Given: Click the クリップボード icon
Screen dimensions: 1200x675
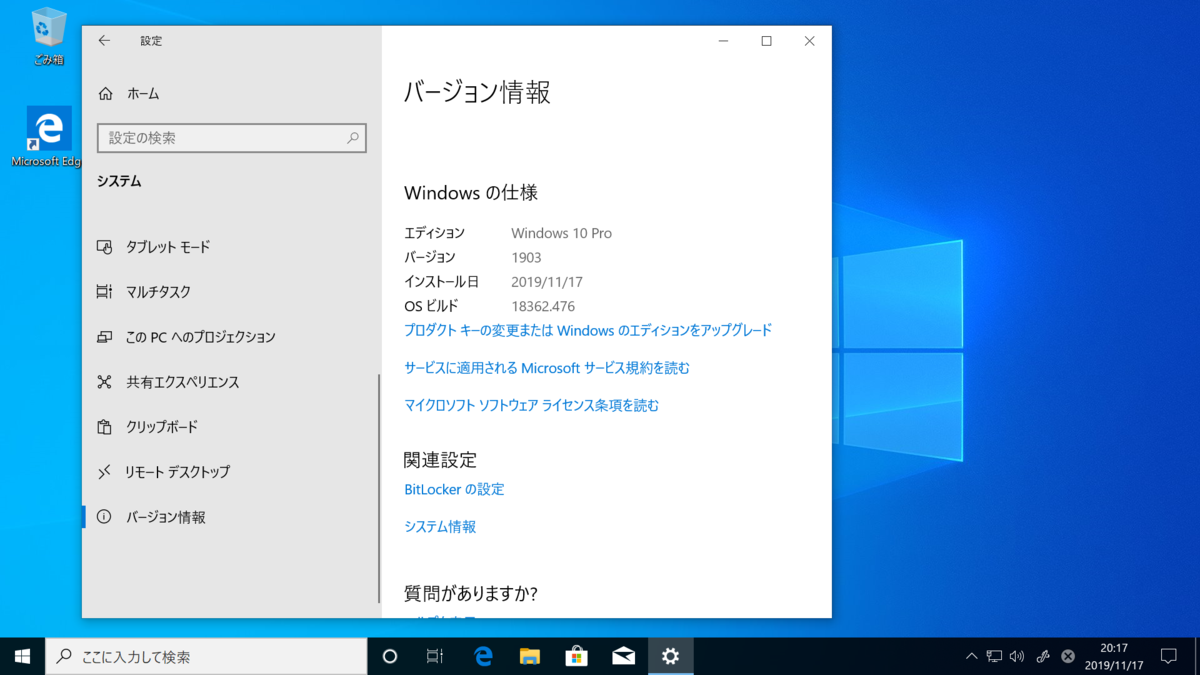Looking at the screenshot, I should [x=104, y=427].
